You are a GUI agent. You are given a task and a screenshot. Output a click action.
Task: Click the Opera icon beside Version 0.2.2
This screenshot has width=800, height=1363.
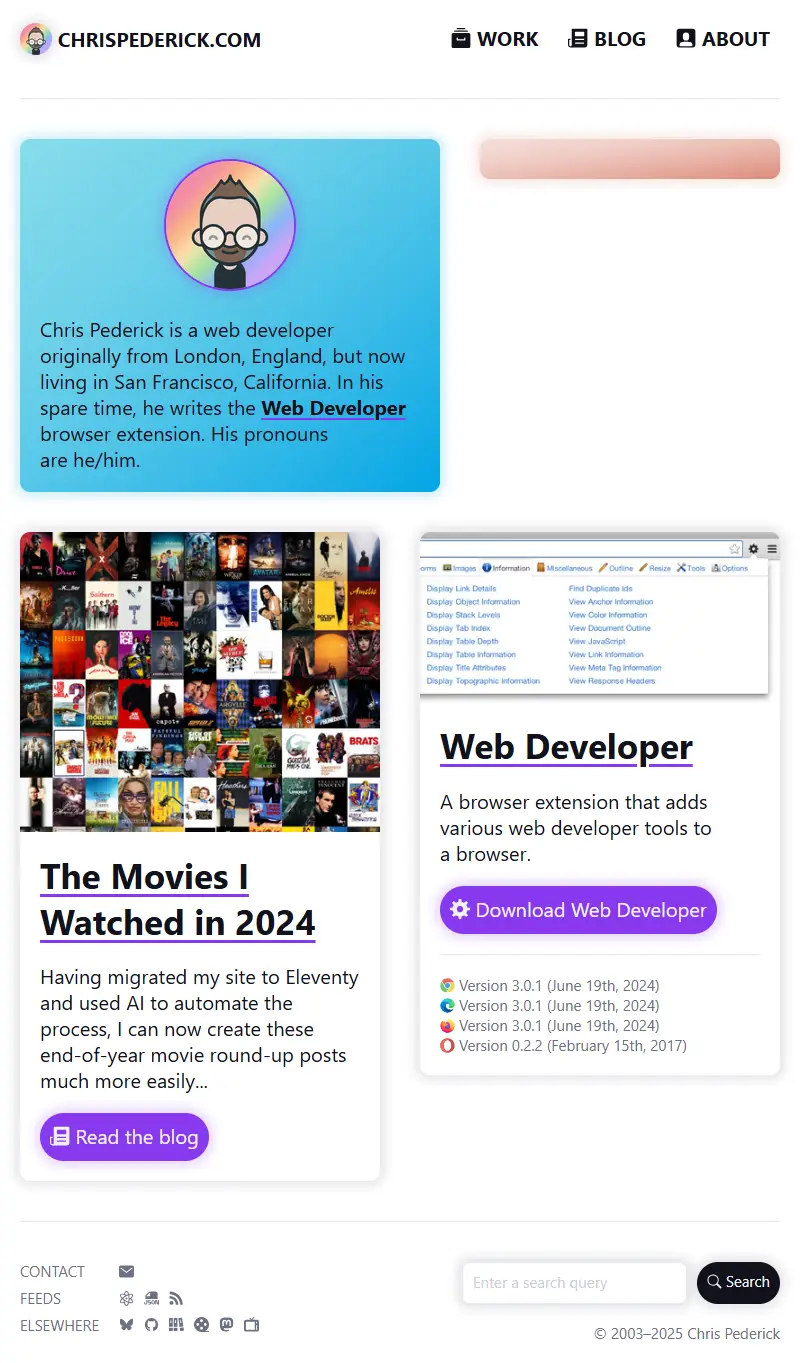(x=447, y=1046)
